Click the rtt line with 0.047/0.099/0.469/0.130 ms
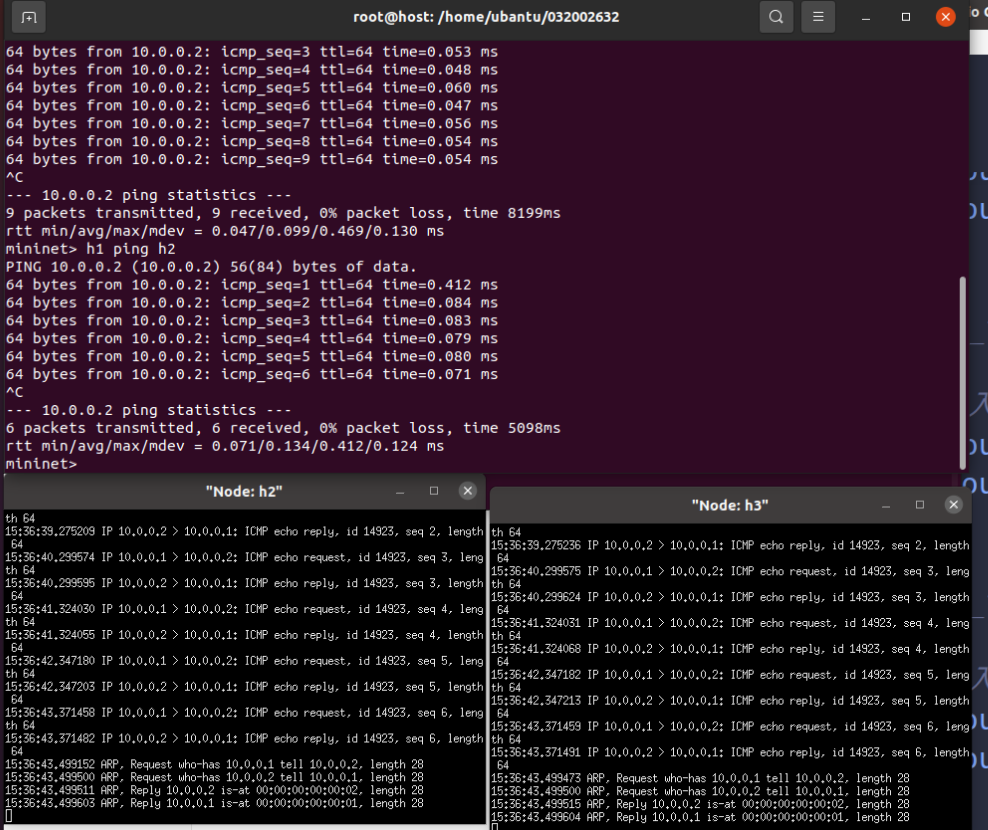 (x=225, y=231)
